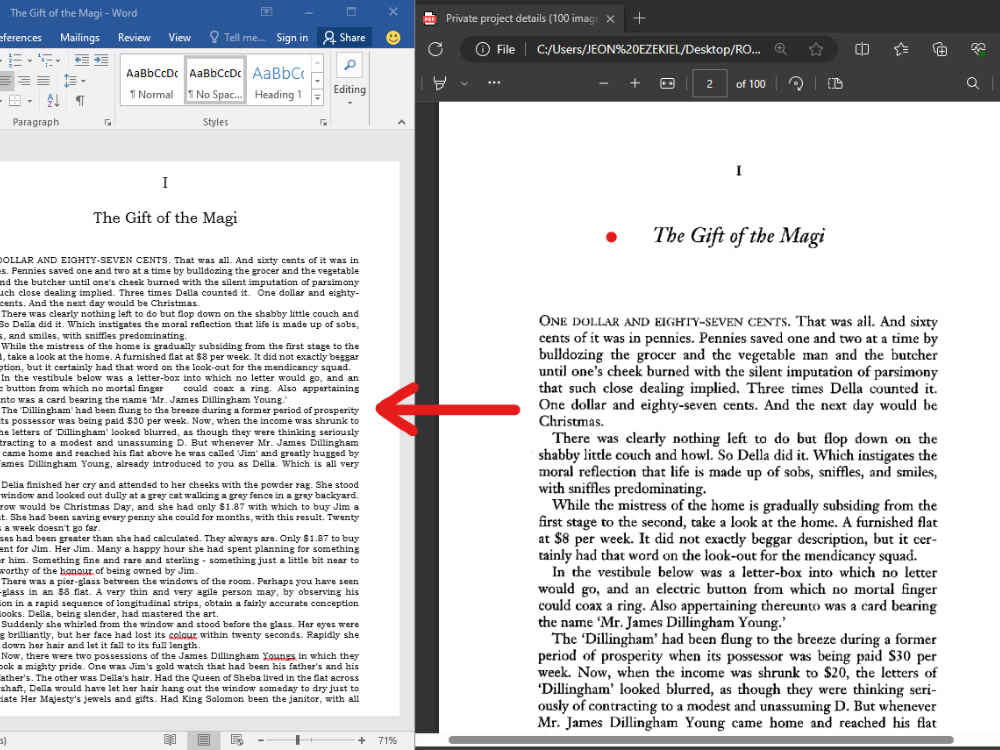Expand the Styles gallery more arrow
The height and width of the screenshot is (750, 1000).
coord(317,97)
